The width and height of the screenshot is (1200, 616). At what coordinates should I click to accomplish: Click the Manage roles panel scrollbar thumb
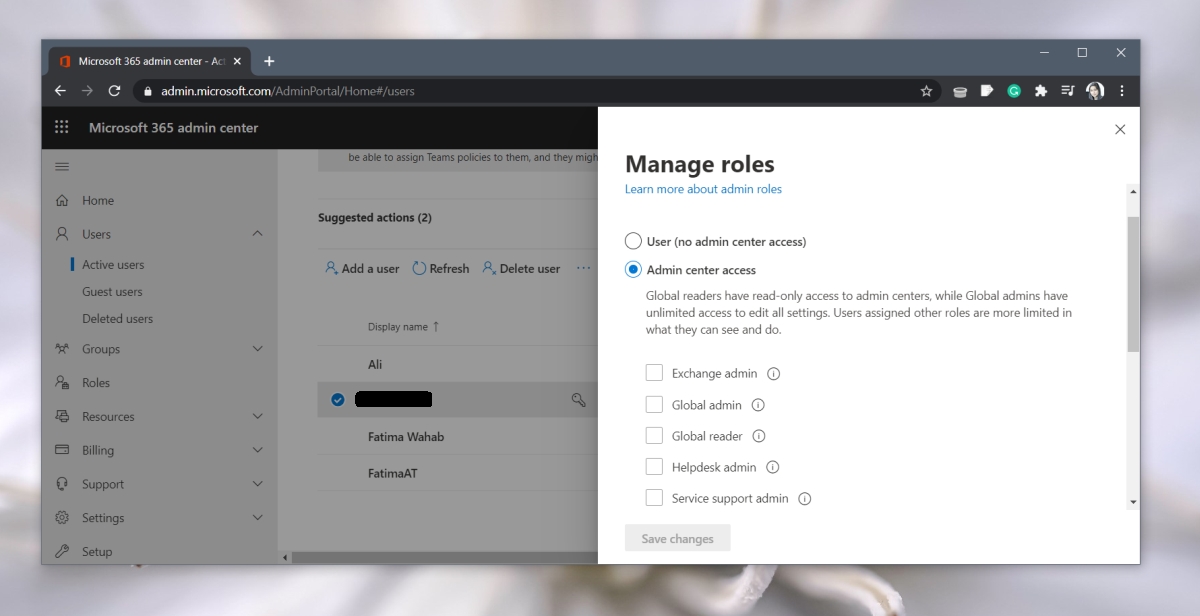pyautogui.click(x=1133, y=284)
